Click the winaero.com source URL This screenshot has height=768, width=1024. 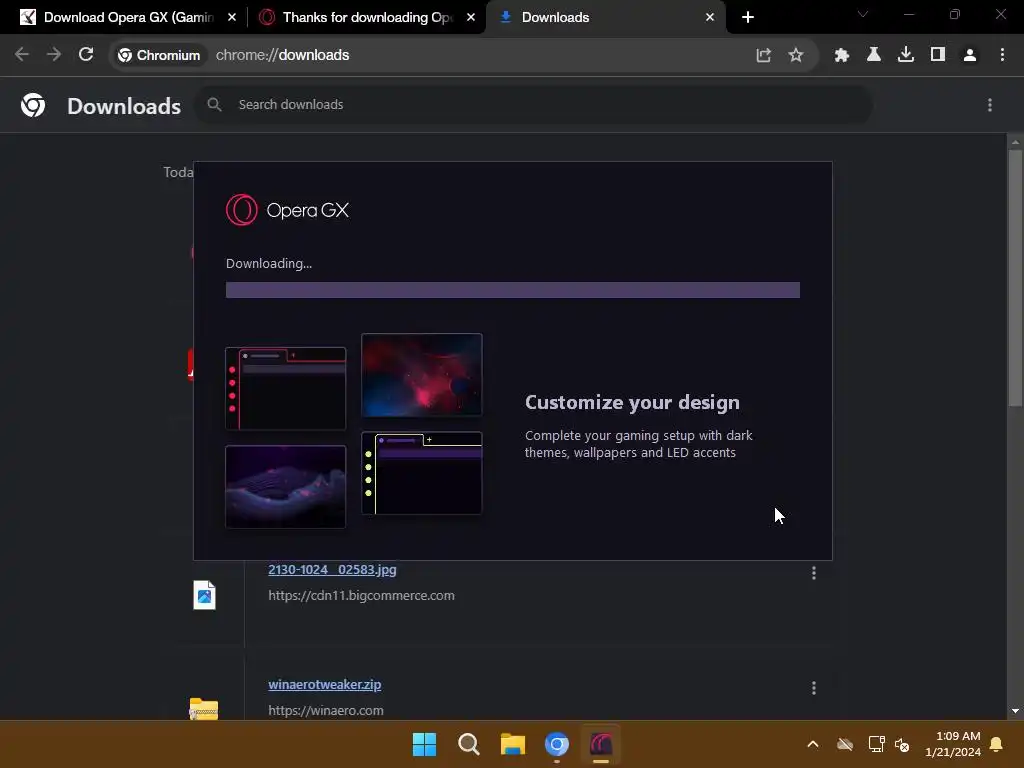click(326, 711)
